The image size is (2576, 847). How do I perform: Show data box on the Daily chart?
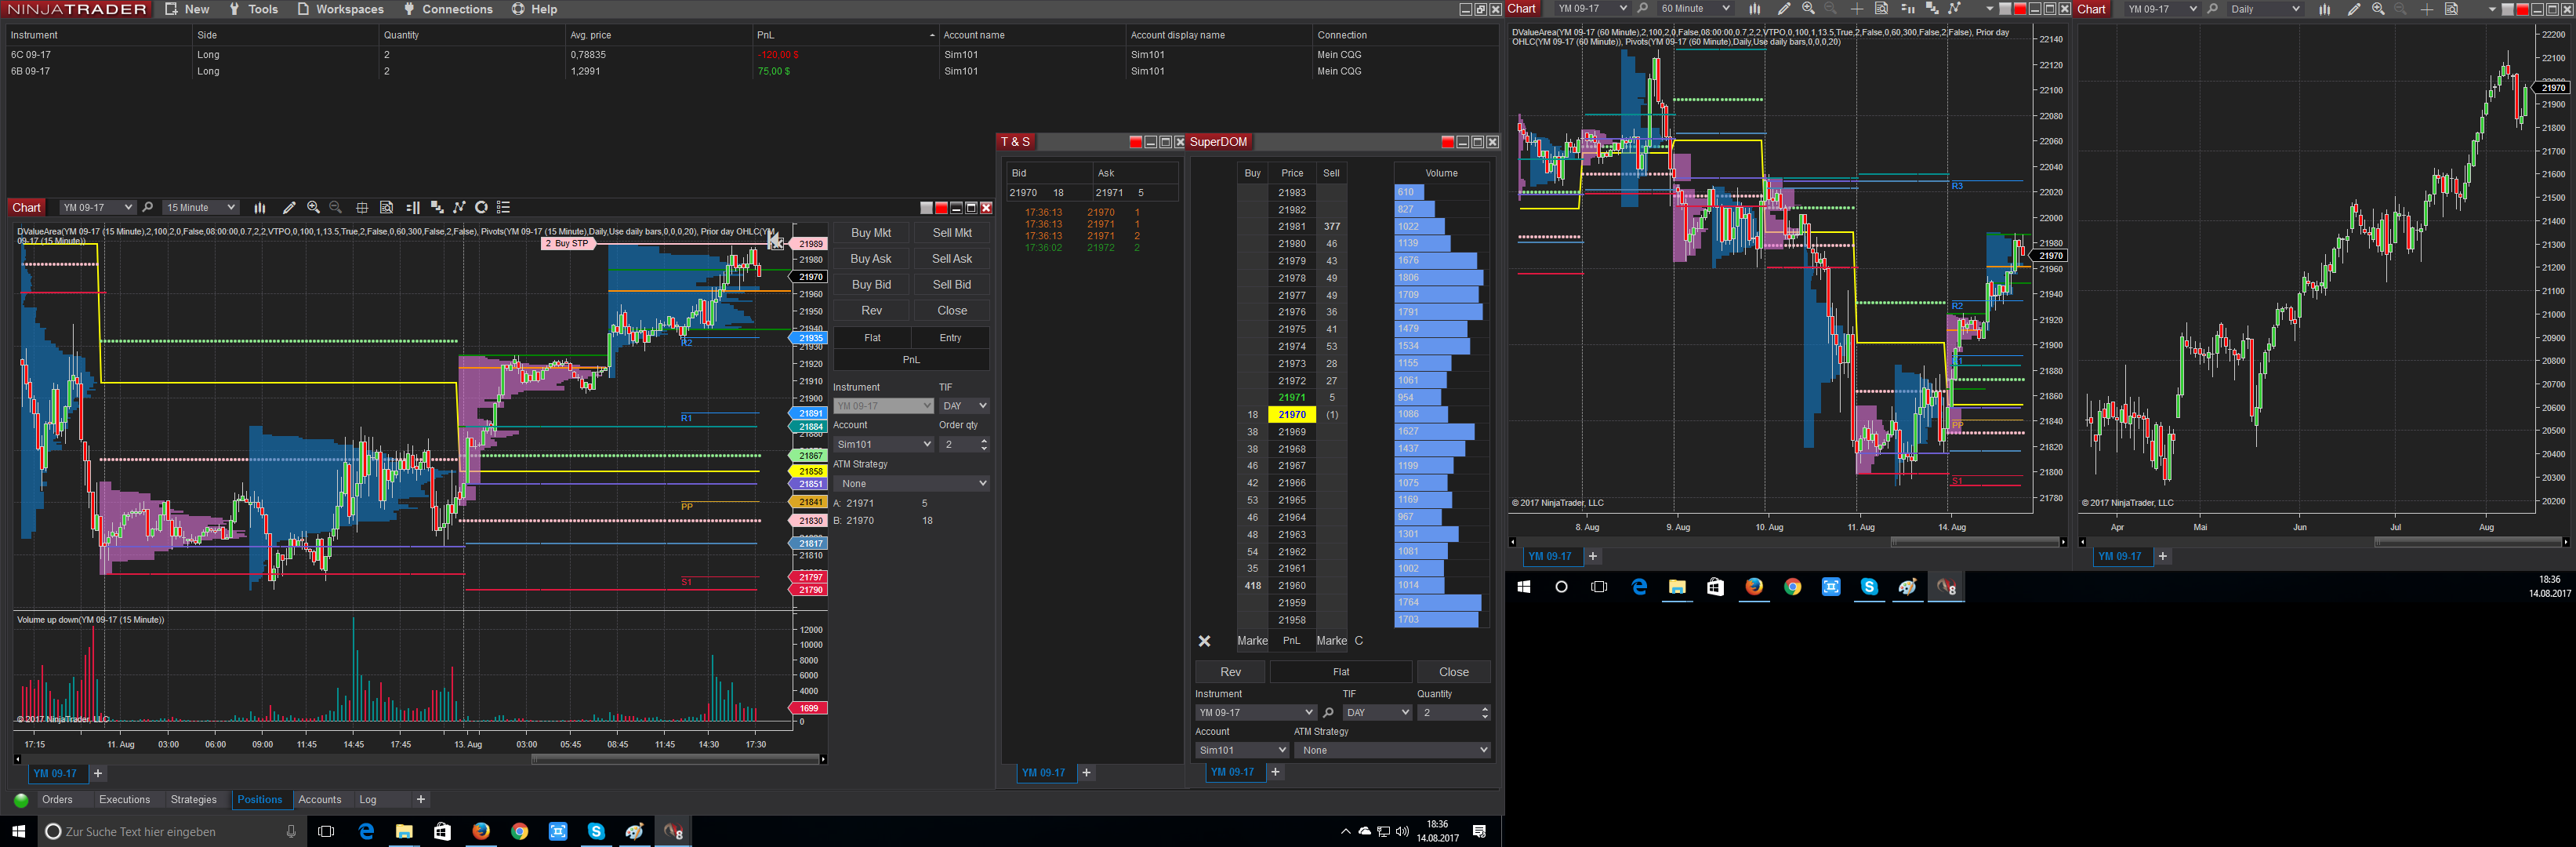tap(2452, 9)
